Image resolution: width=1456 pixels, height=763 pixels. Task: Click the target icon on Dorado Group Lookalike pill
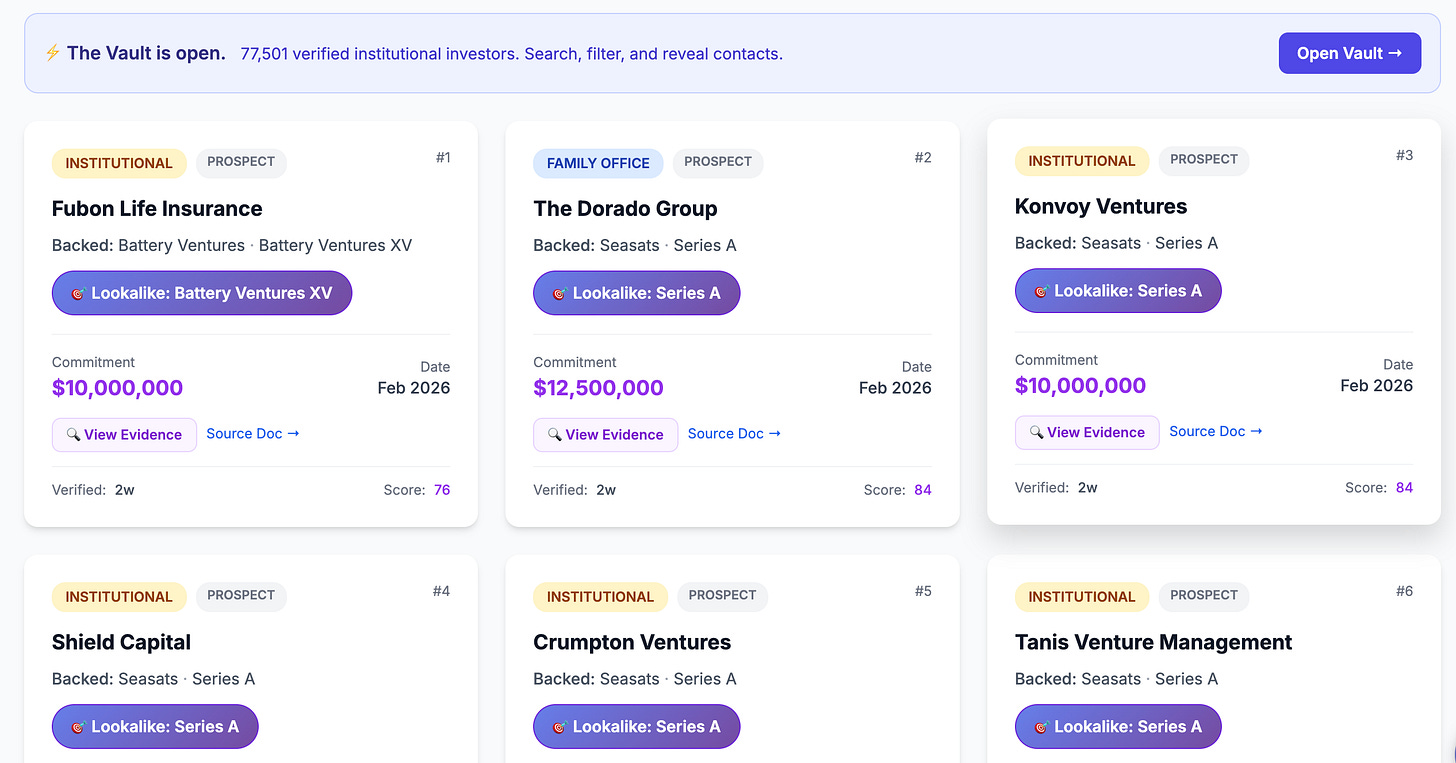click(560, 294)
